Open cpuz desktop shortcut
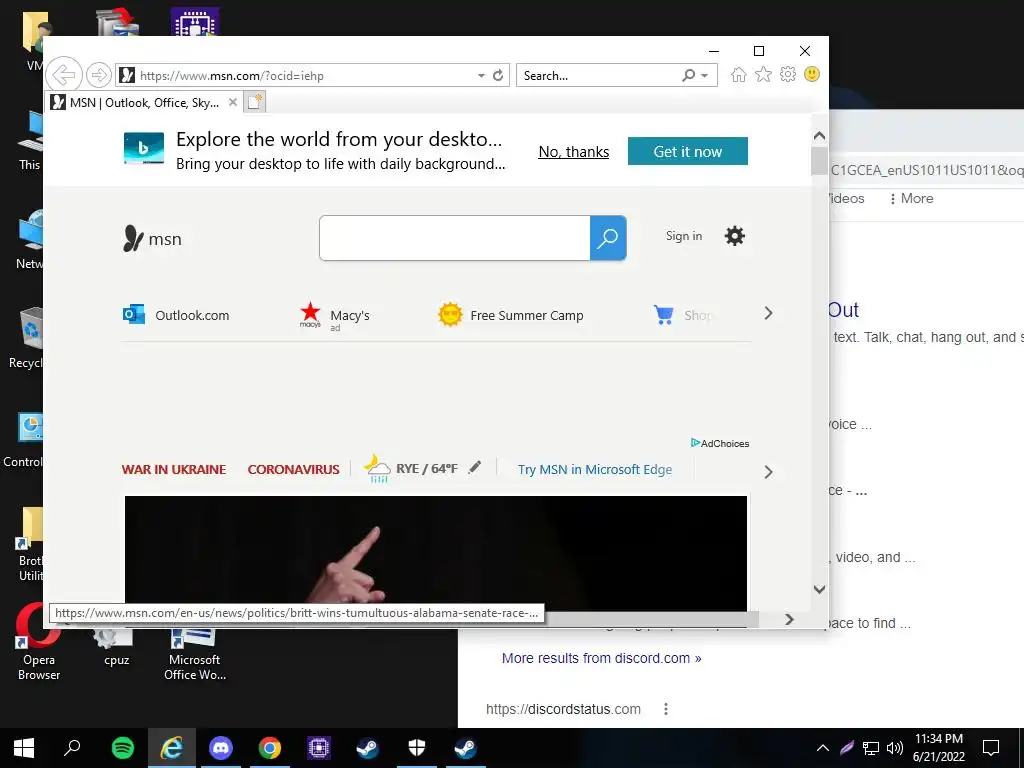This screenshot has width=1024, height=768. [x=116, y=647]
